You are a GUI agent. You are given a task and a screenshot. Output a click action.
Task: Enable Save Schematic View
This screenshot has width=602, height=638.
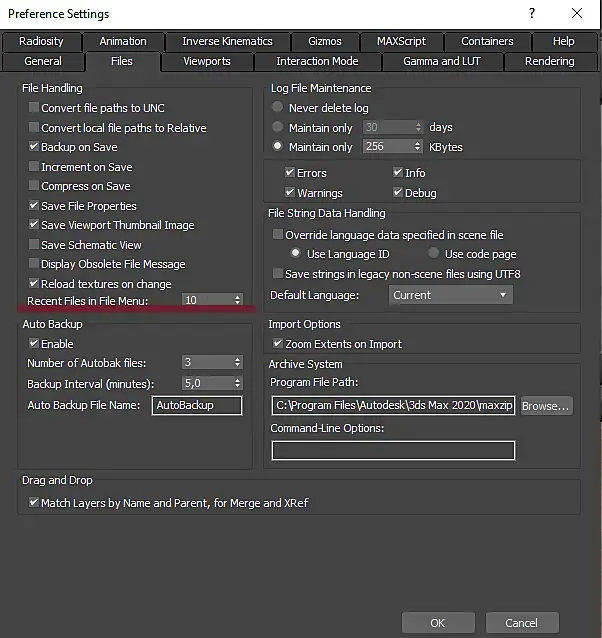pyautogui.click(x=34, y=245)
